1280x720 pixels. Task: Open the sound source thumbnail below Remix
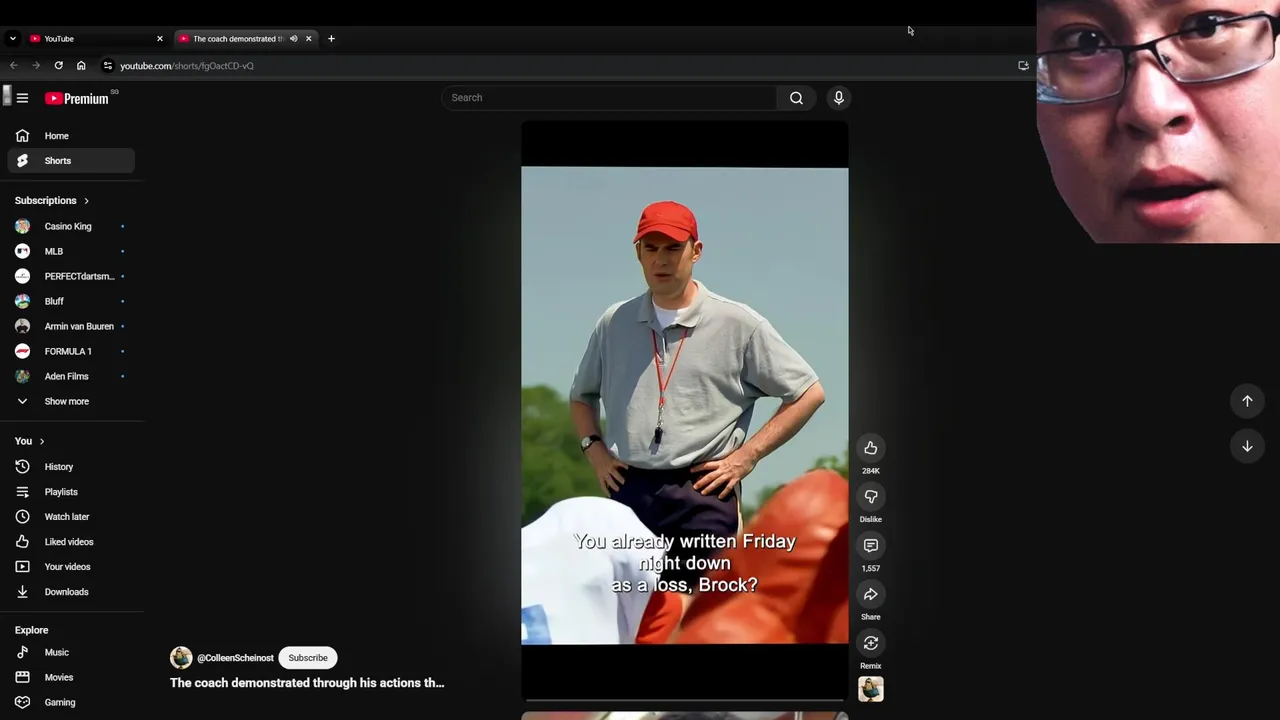(871, 689)
